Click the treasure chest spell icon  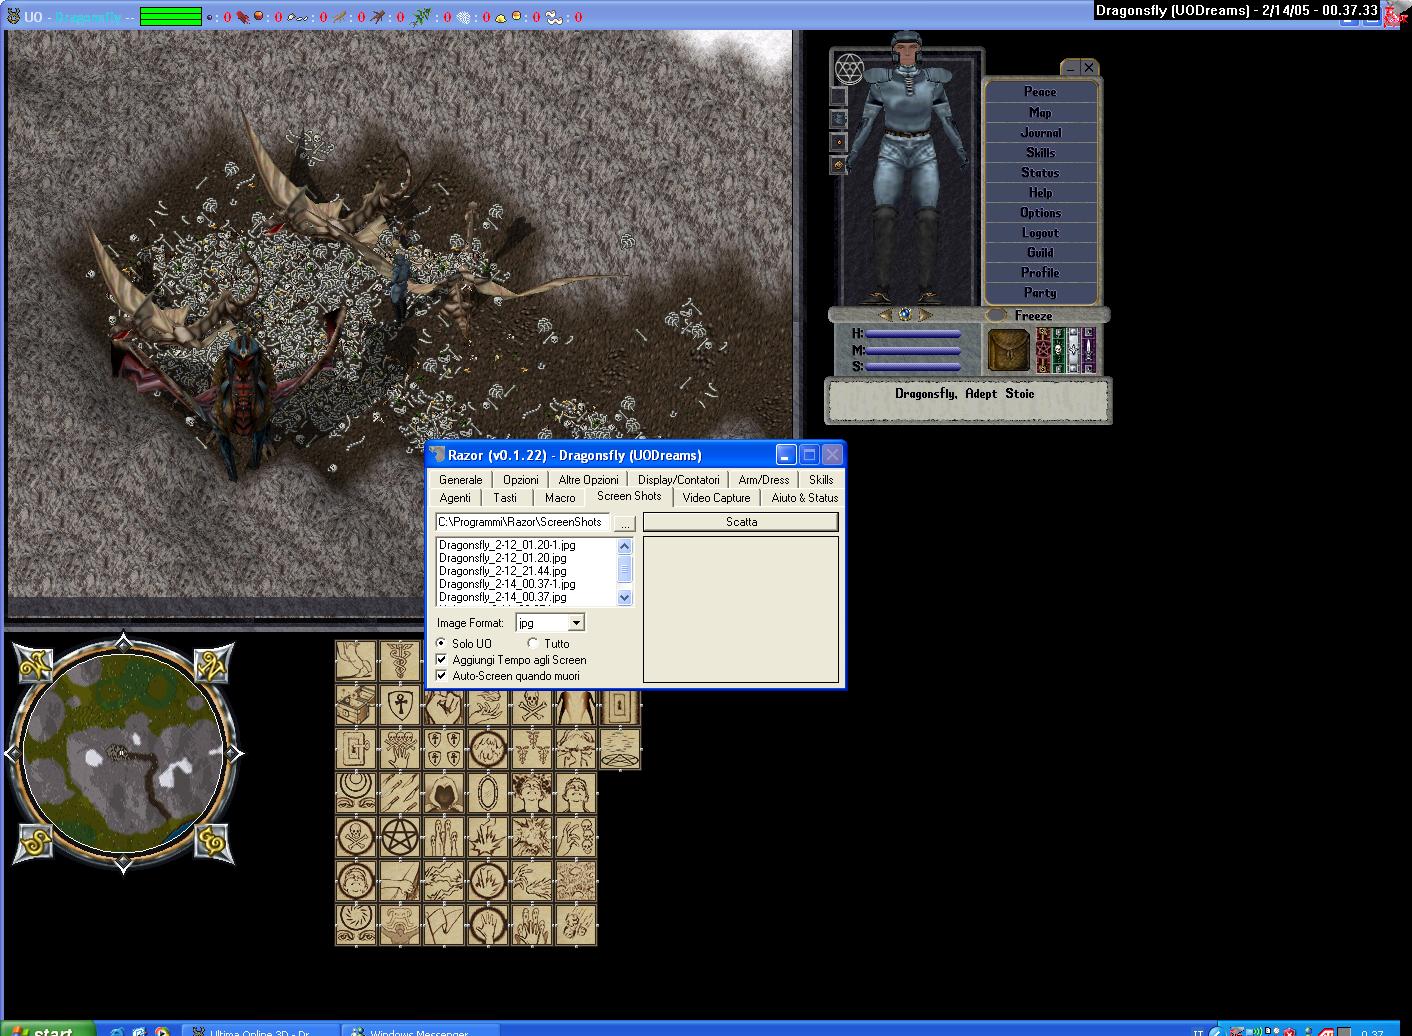coord(355,705)
